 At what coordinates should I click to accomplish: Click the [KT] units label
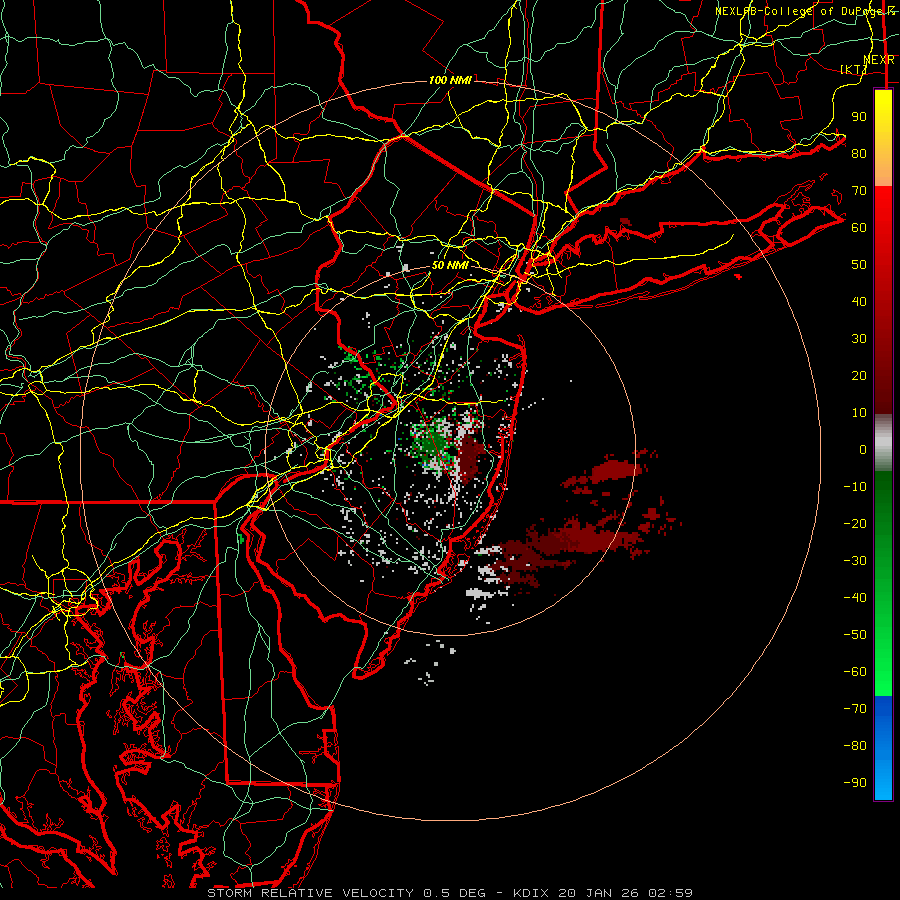[854, 69]
